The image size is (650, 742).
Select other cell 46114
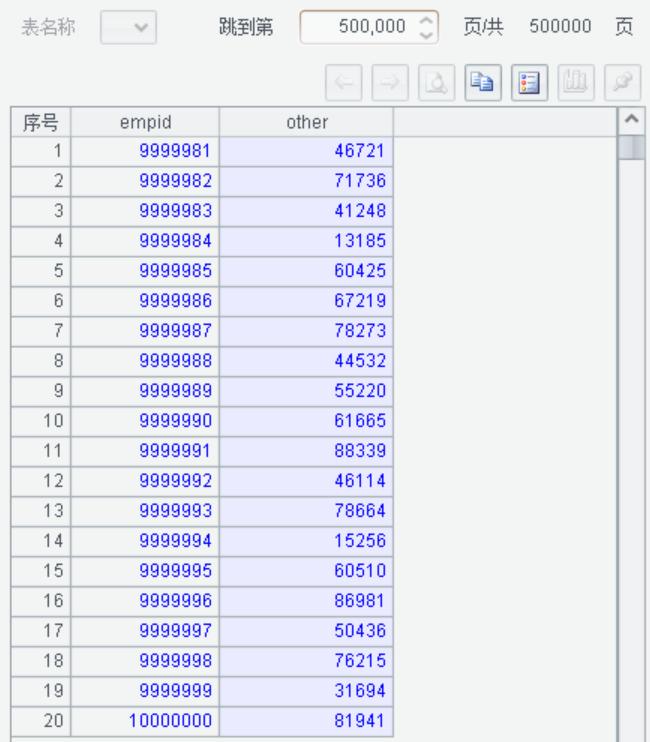coord(307,481)
